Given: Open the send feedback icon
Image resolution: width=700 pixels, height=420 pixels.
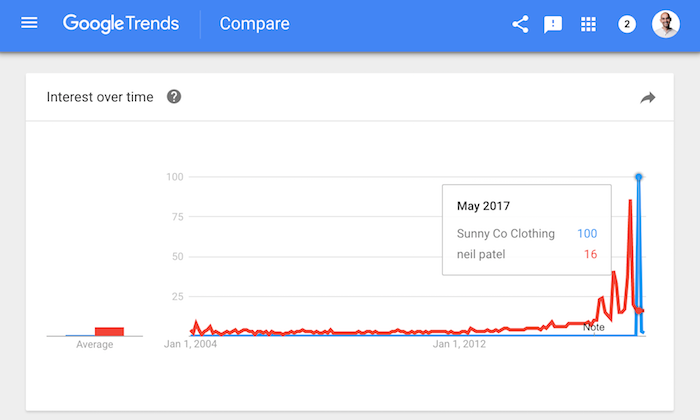Looking at the screenshot, I should click(553, 24).
